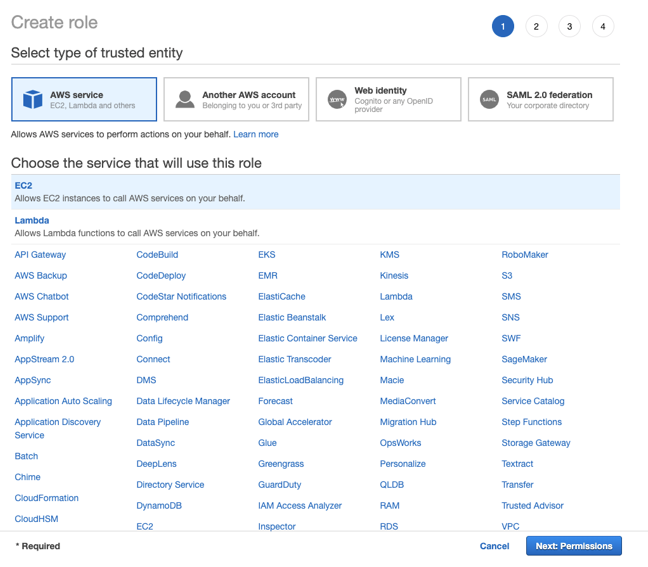Select Security Hub service

[x=527, y=380]
